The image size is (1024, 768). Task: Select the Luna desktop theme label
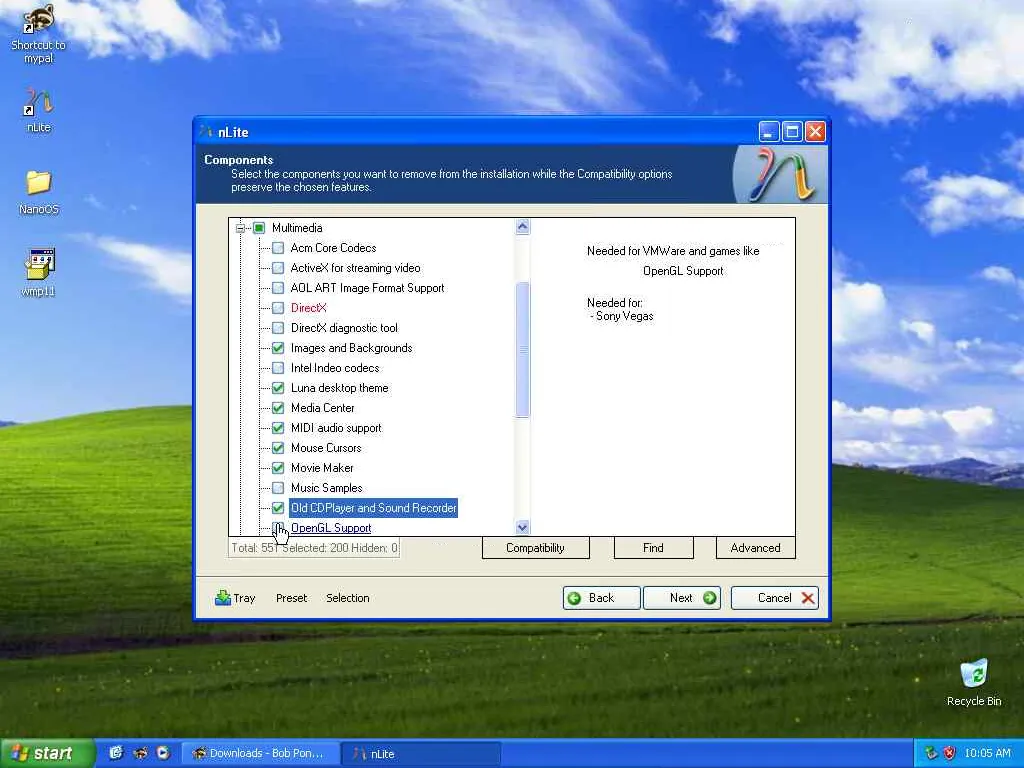click(340, 388)
